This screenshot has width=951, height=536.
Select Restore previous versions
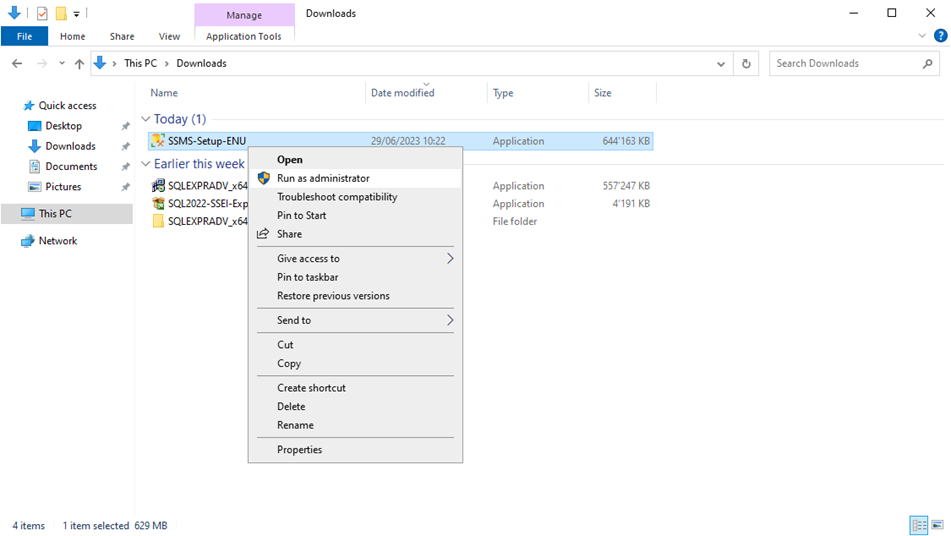355,296
